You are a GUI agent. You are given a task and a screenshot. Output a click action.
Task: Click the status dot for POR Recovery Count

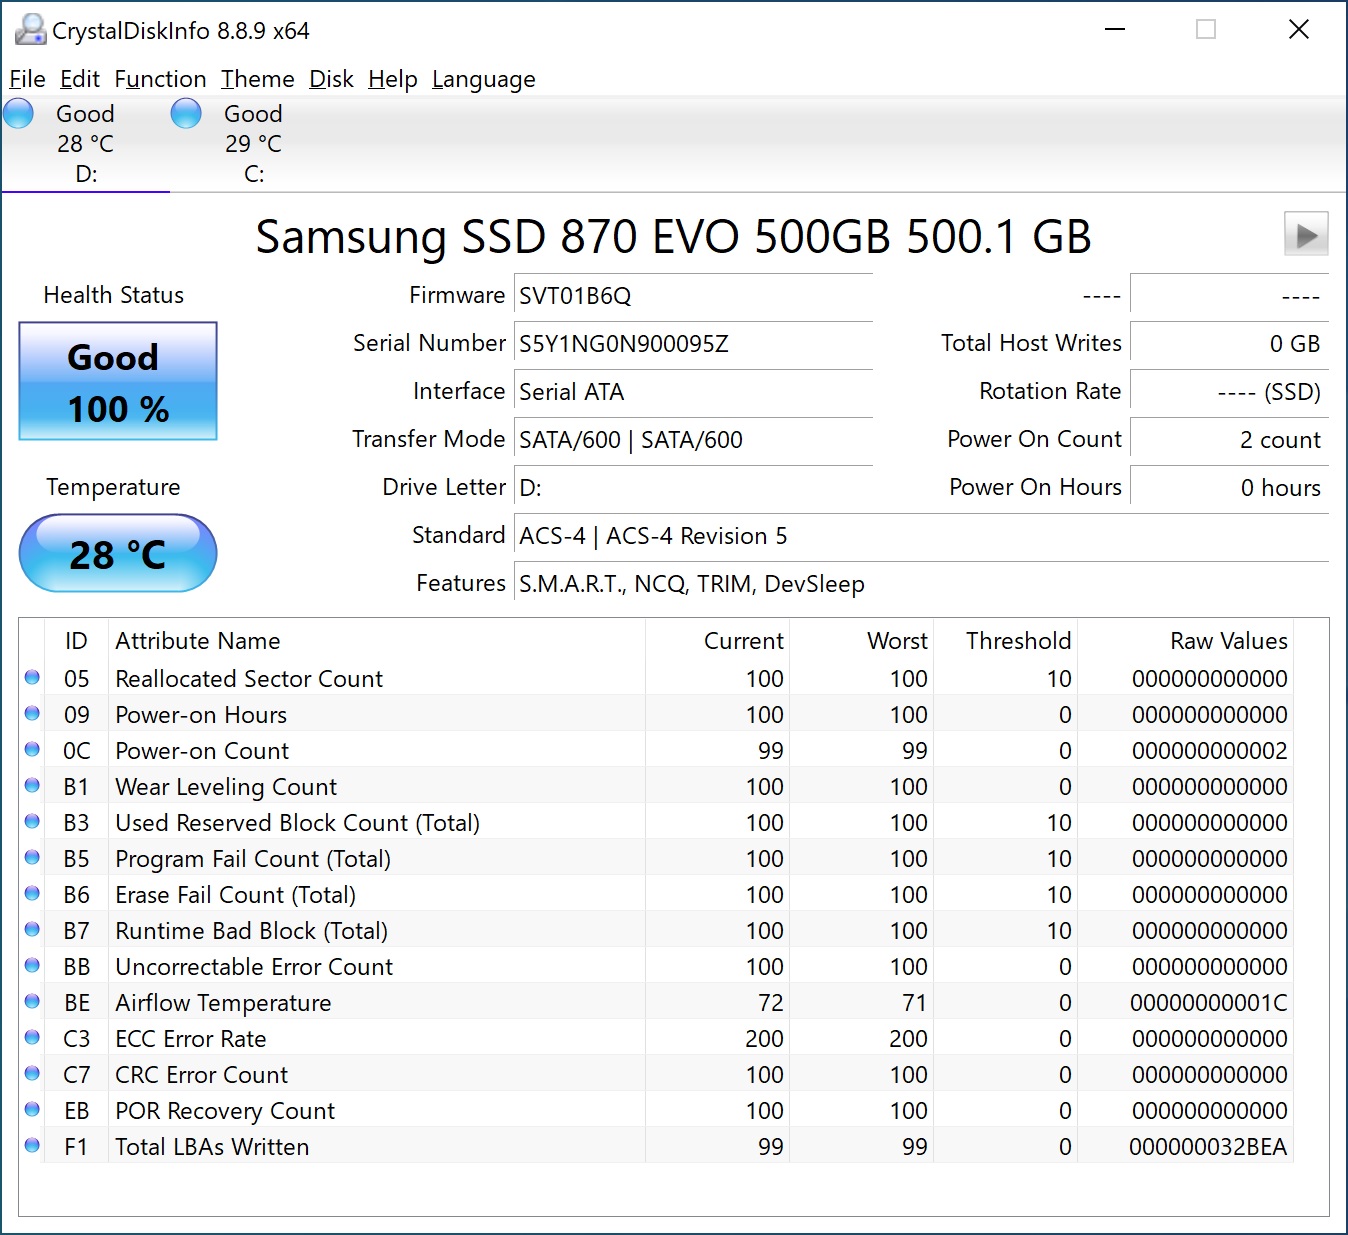click(32, 1110)
